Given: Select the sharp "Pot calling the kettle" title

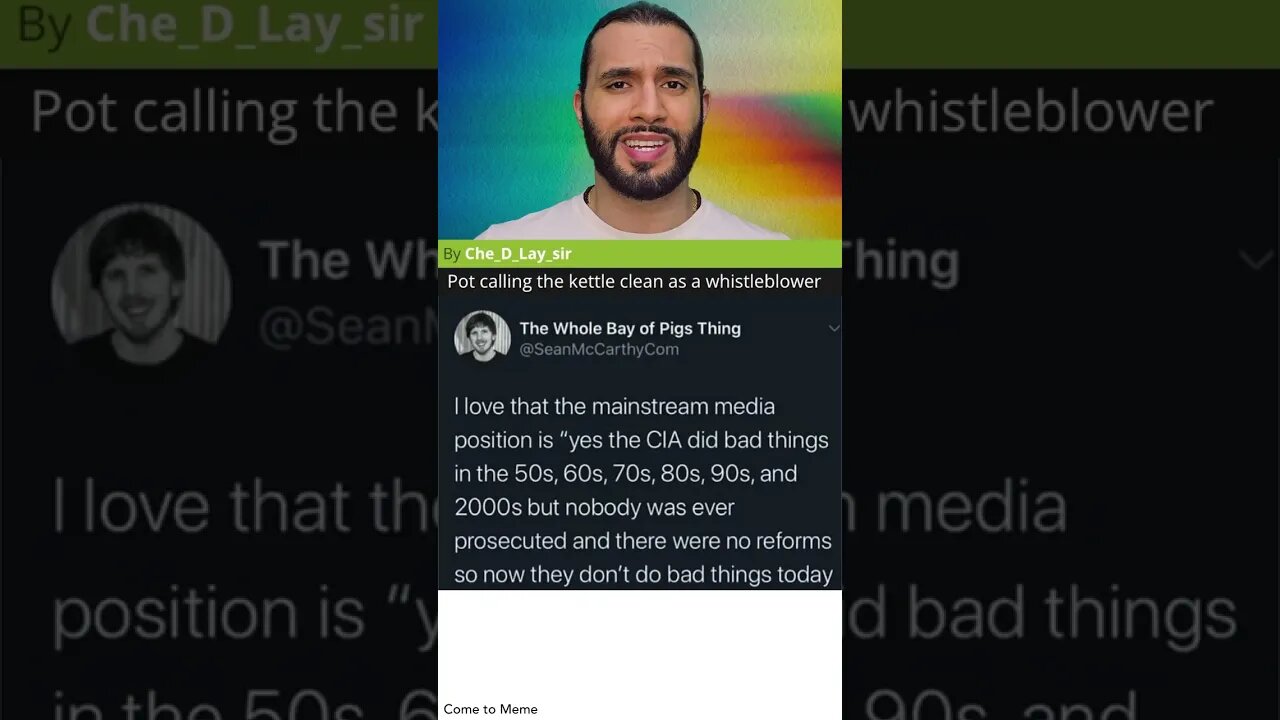Looking at the screenshot, I should tap(633, 281).
